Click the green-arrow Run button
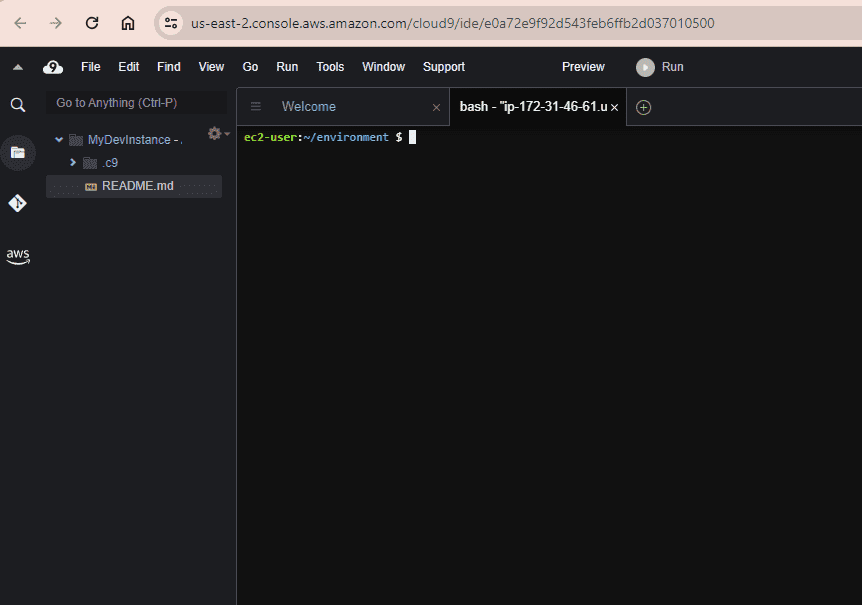 point(660,67)
